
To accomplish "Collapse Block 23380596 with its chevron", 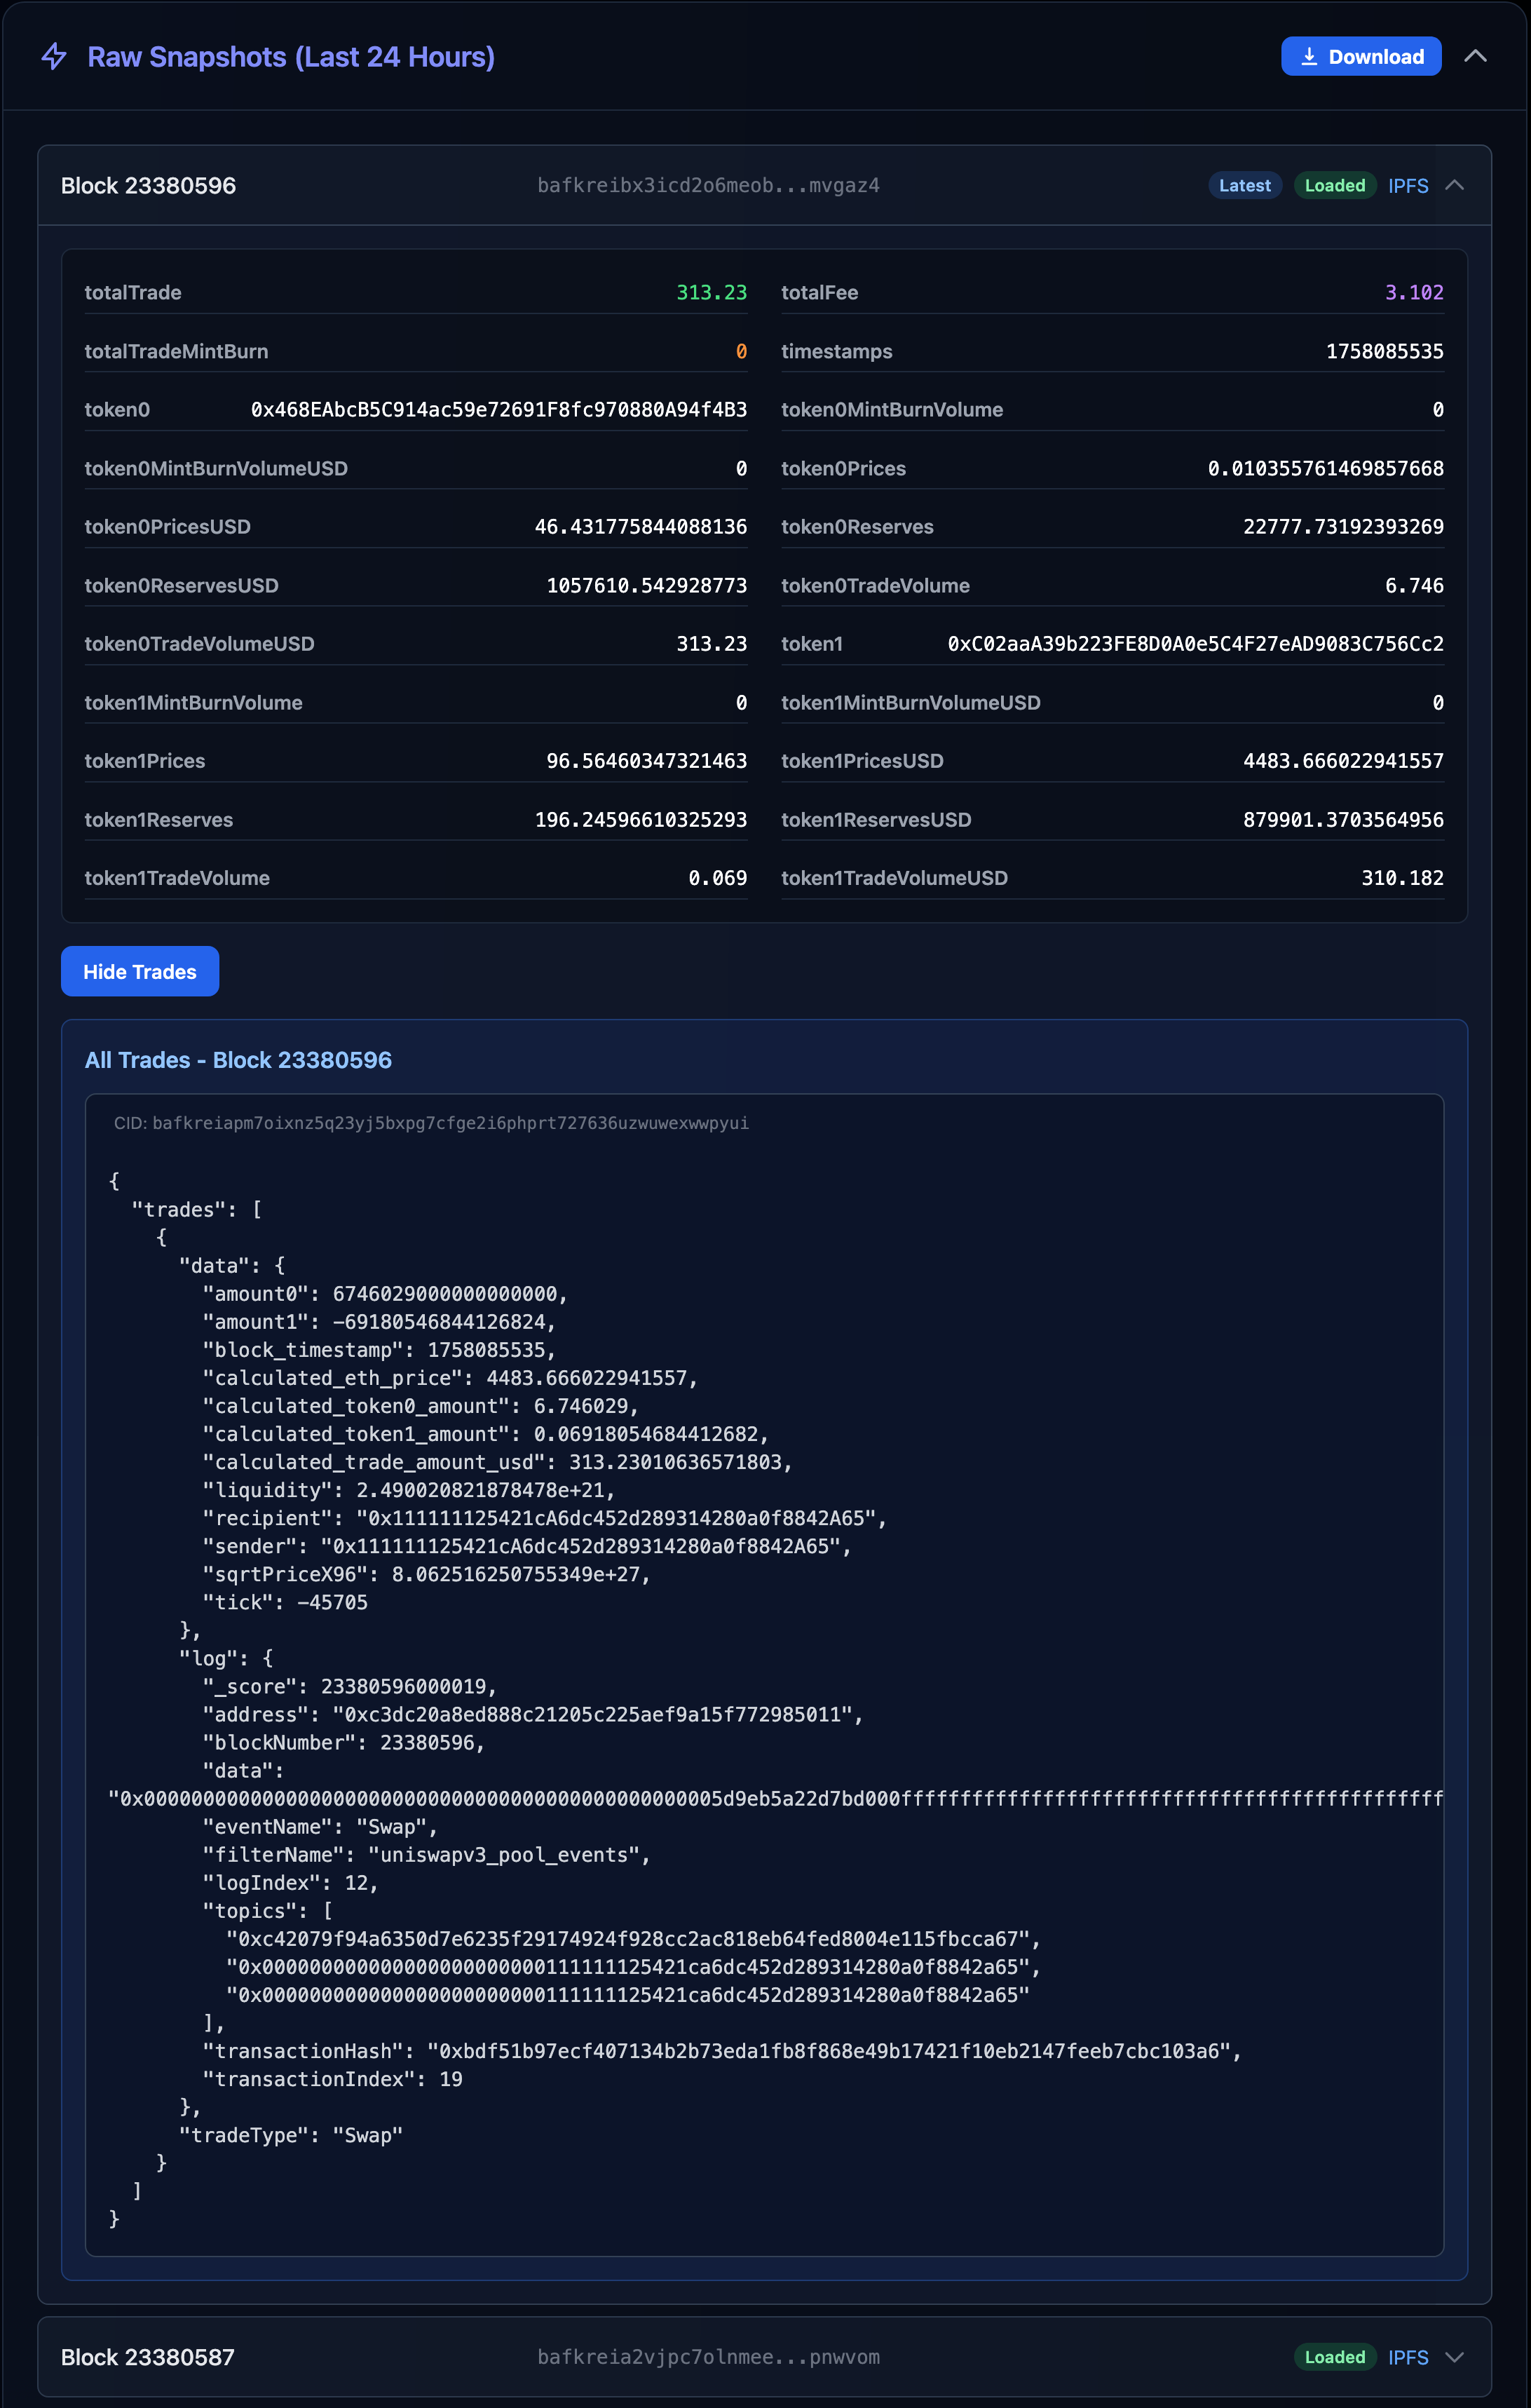I will [1455, 185].
